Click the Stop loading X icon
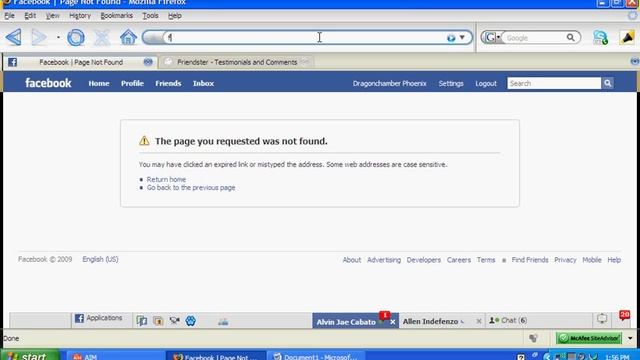640x360 pixels. point(102,38)
